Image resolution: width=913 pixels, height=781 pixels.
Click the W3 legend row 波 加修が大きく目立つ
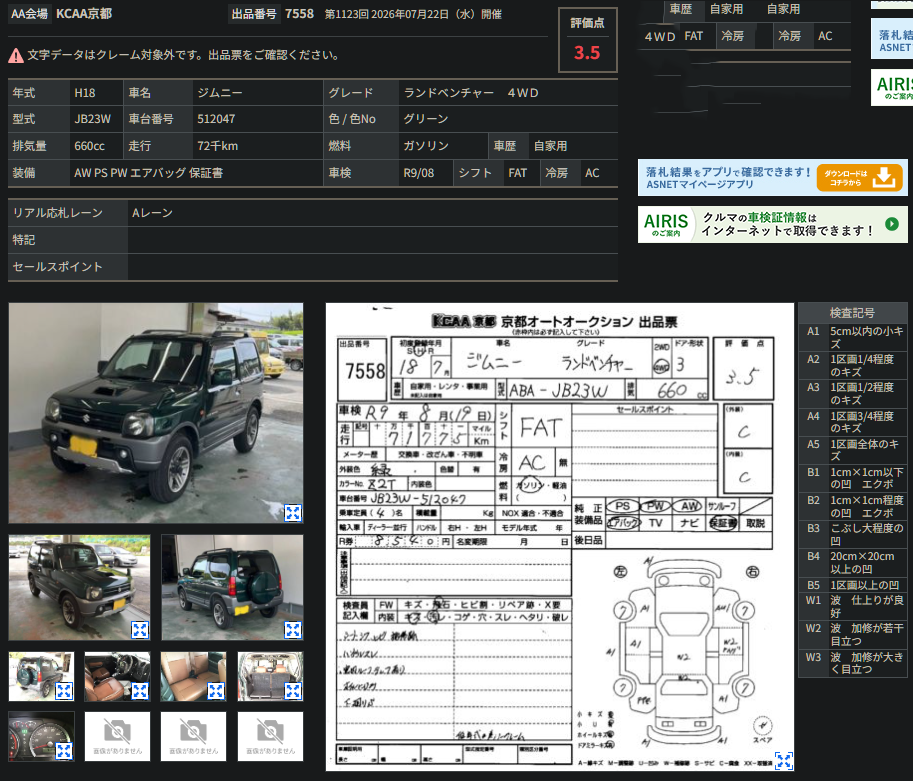click(x=852, y=663)
